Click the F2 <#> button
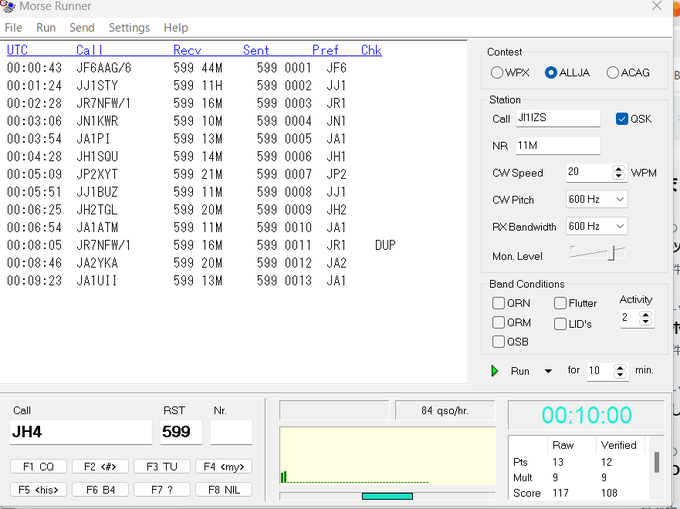Viewport: 680px width, 509px height. [100, 467]
